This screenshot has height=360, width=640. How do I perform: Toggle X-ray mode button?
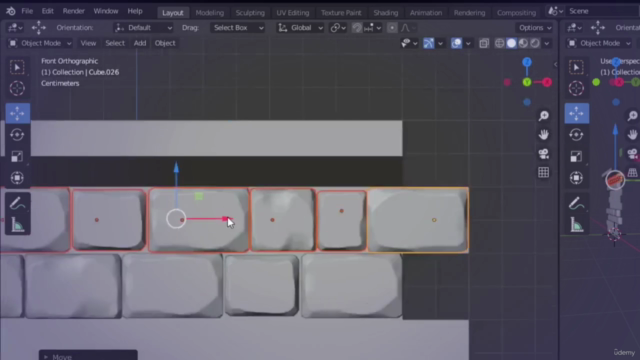click(484, 43)
